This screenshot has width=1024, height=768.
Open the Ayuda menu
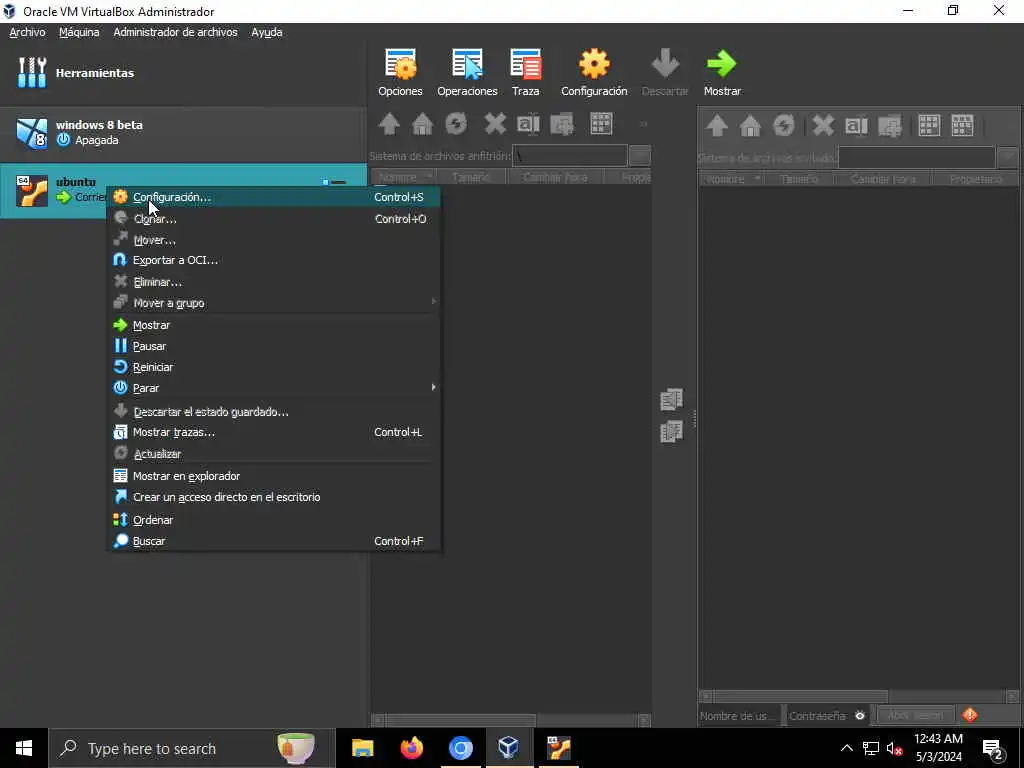pyautogui.click(x=266, y=32)
